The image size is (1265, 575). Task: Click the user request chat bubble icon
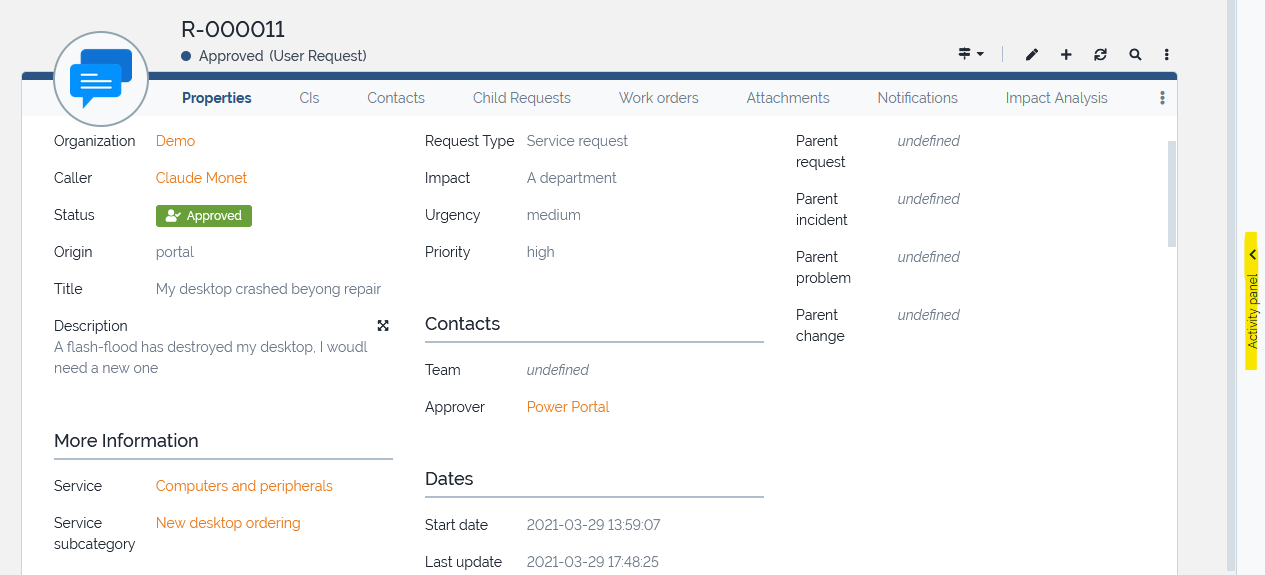[x=101, y=78]
